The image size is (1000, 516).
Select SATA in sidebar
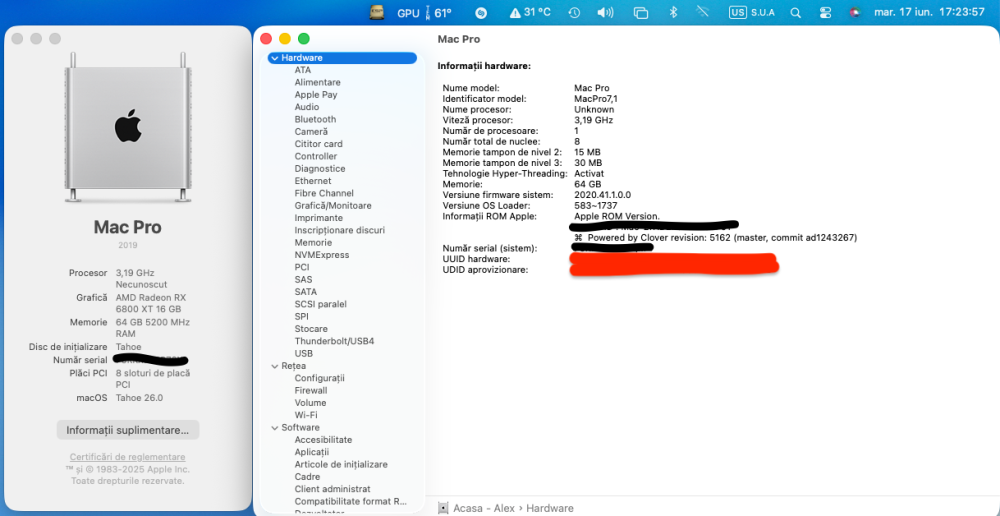click(305, 292)
